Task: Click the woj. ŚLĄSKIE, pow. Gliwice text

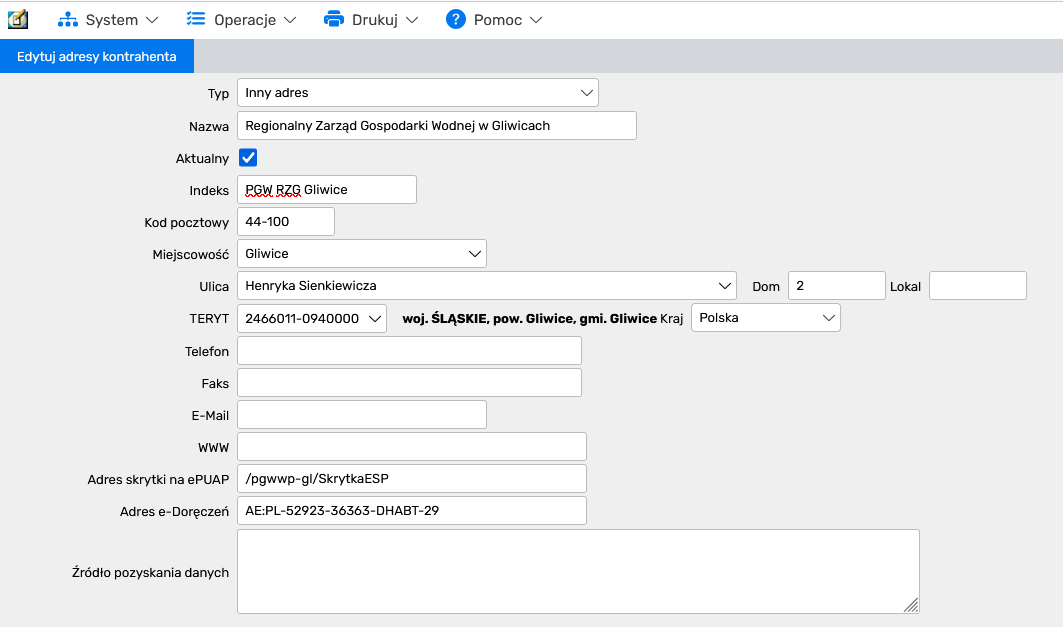Action: pyautogui.click(x=529, y=319)
